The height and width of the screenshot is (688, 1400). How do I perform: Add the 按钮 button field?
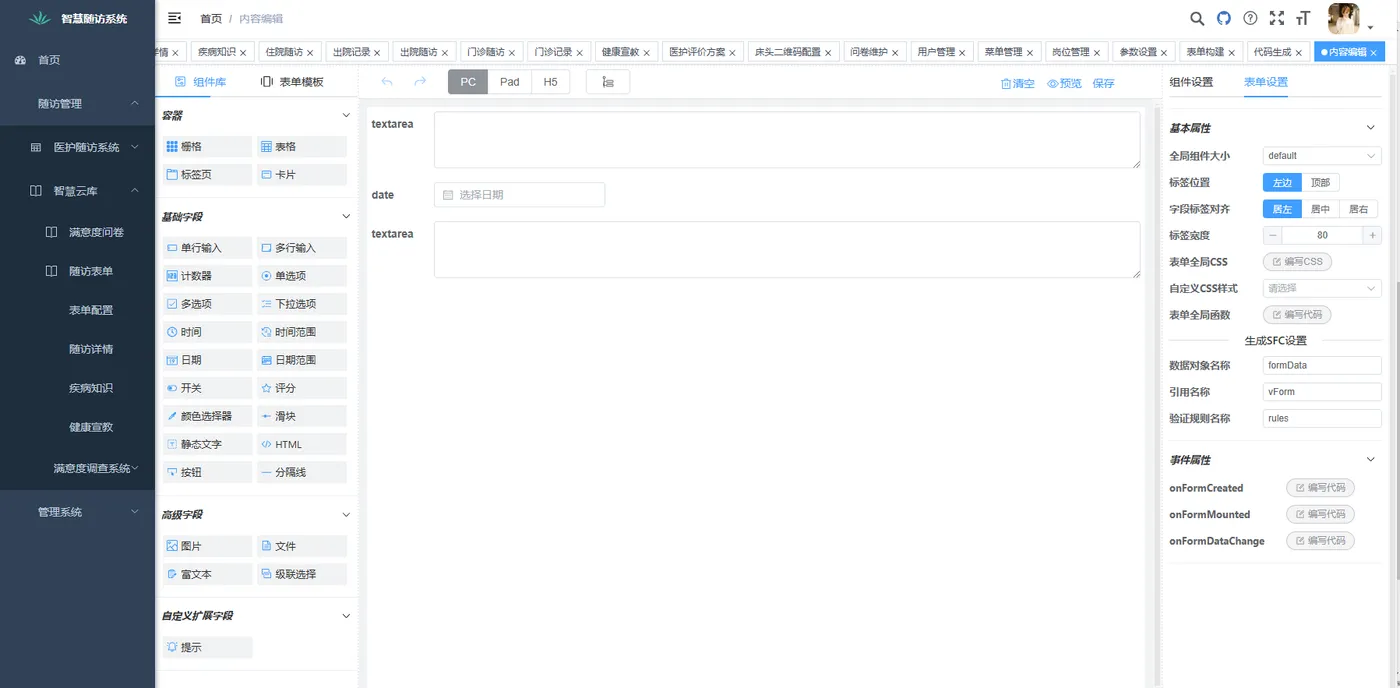(208, 472)
